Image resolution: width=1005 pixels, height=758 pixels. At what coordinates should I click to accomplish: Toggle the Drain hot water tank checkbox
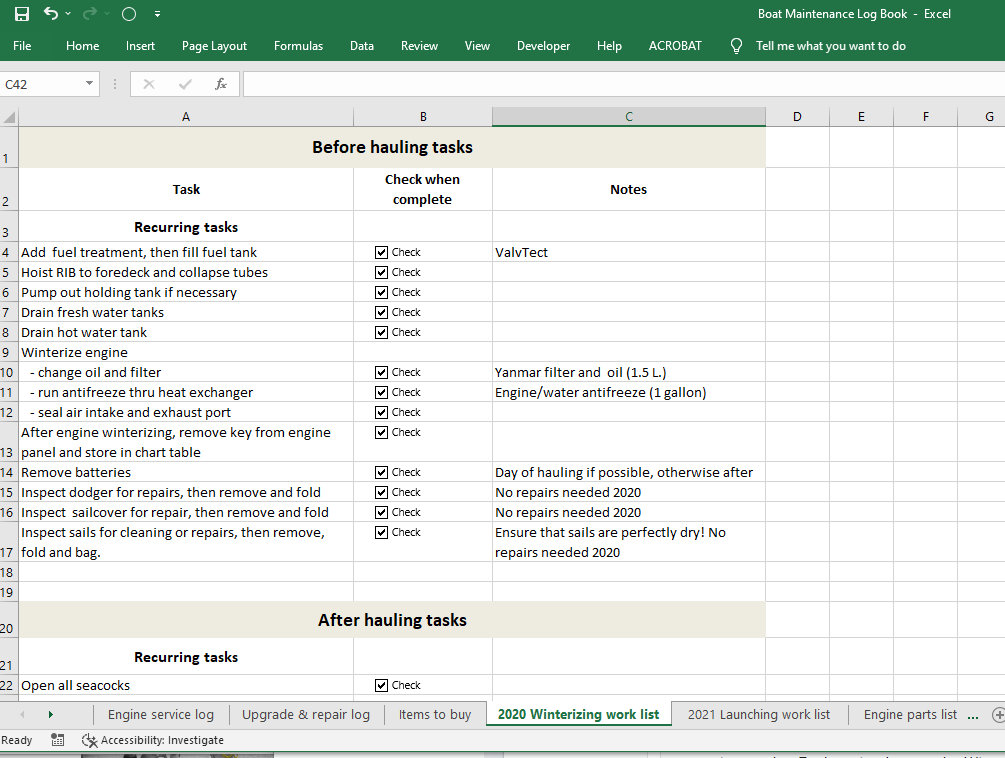coord(381,332)
